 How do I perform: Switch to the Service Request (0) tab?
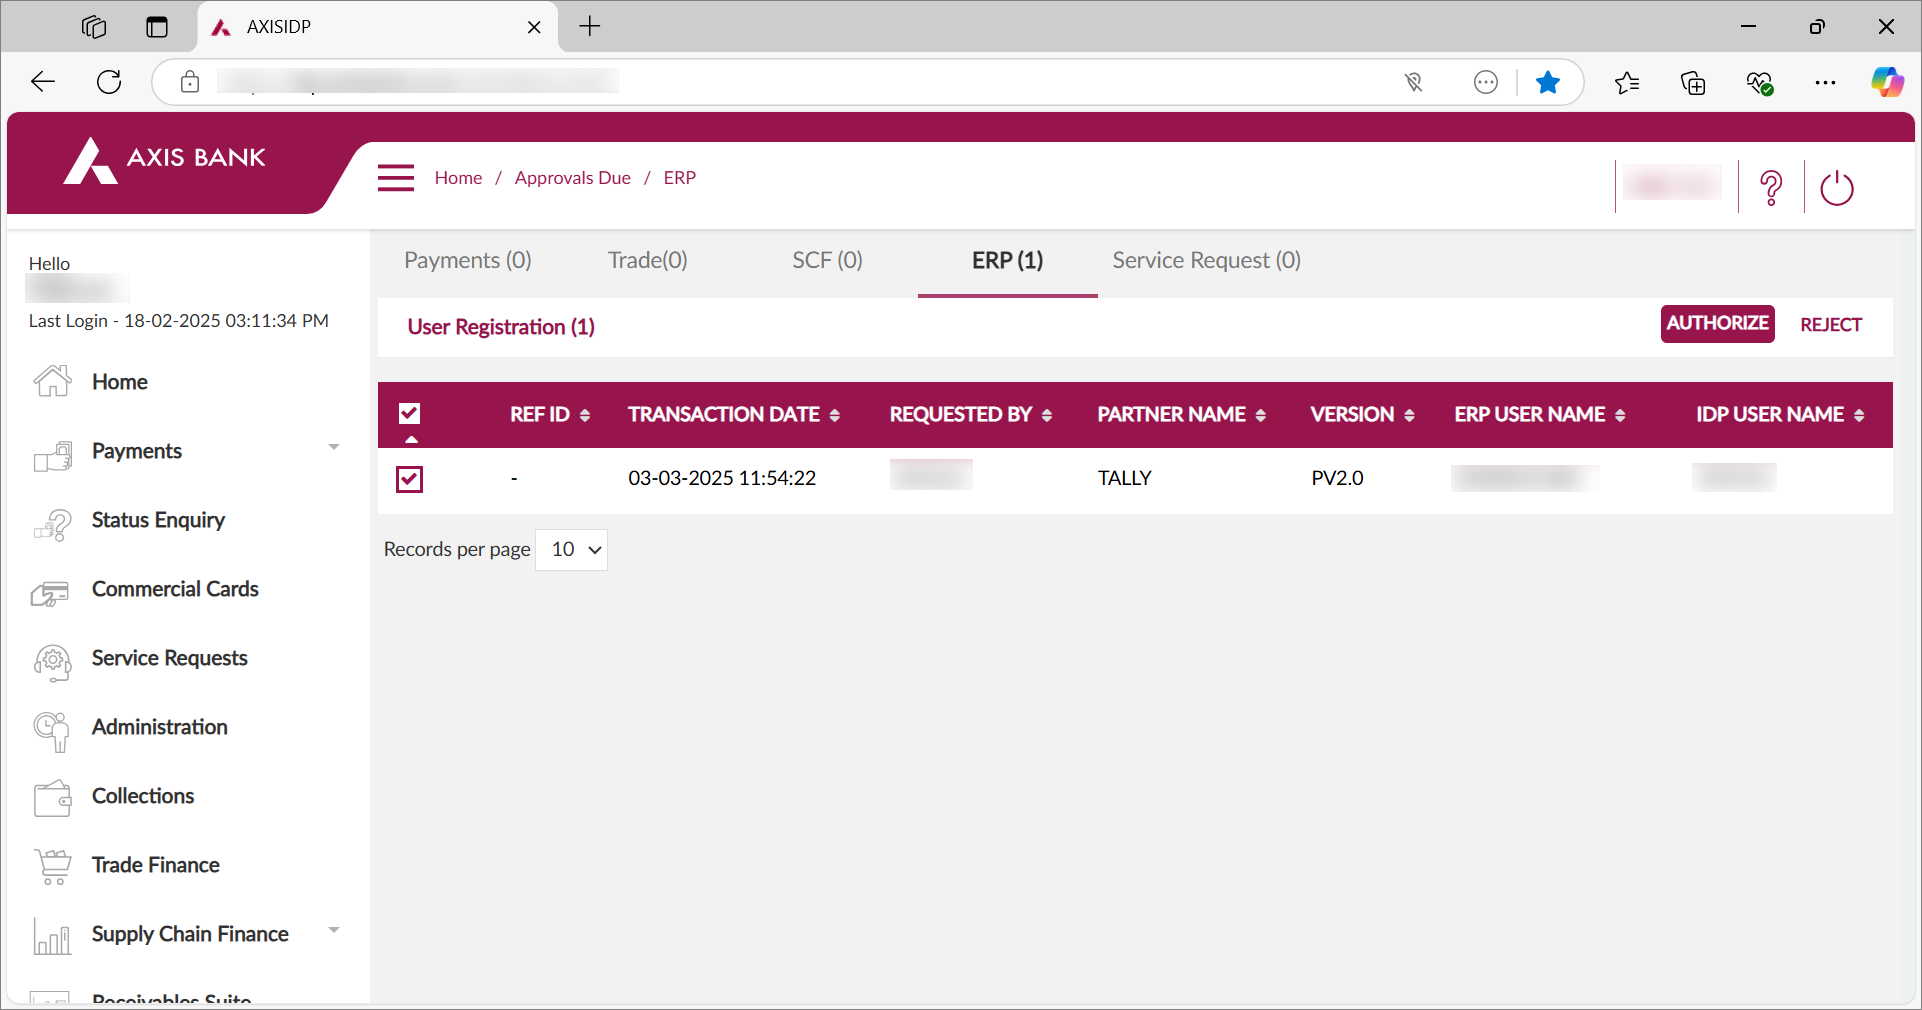(1207, 261)
